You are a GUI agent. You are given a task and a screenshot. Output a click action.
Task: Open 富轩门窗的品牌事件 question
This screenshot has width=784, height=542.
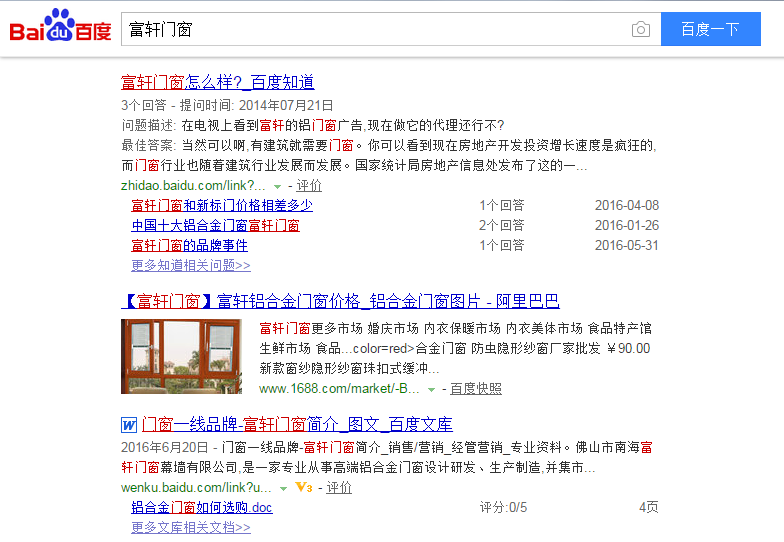coord(189,246)
